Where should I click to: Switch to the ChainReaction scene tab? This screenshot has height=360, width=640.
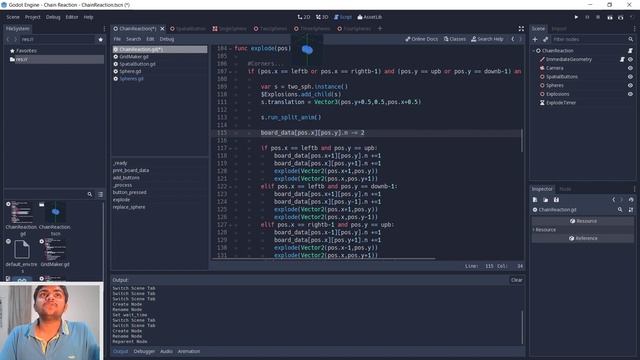point(137,29)
